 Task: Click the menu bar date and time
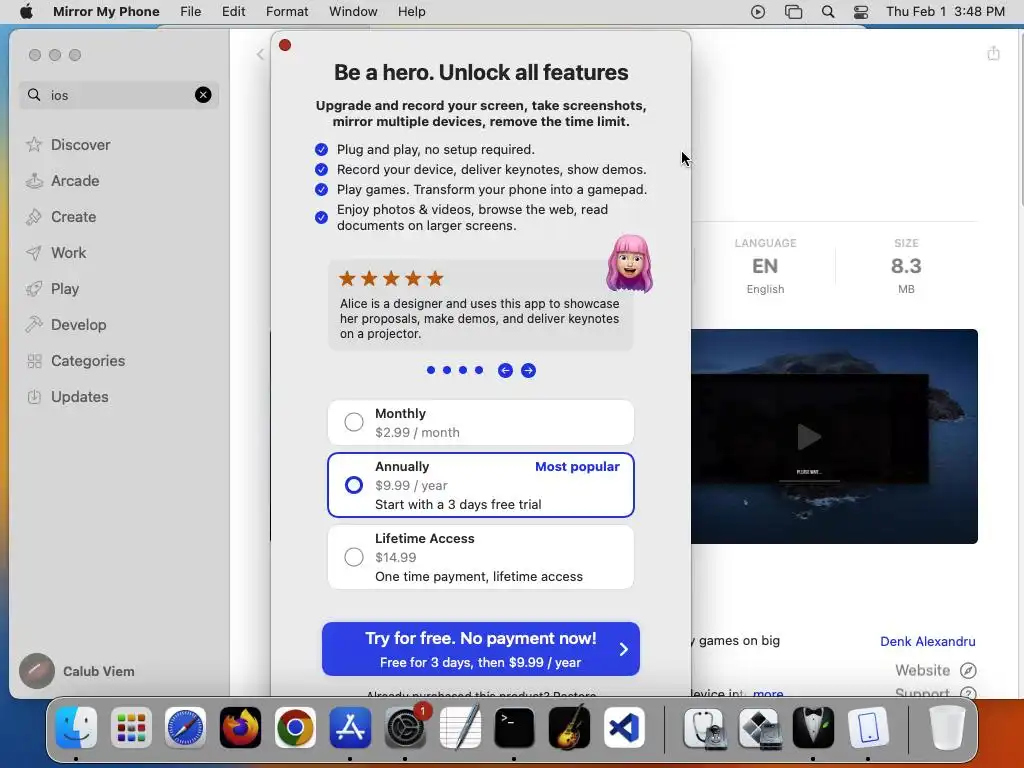[945, 11]
